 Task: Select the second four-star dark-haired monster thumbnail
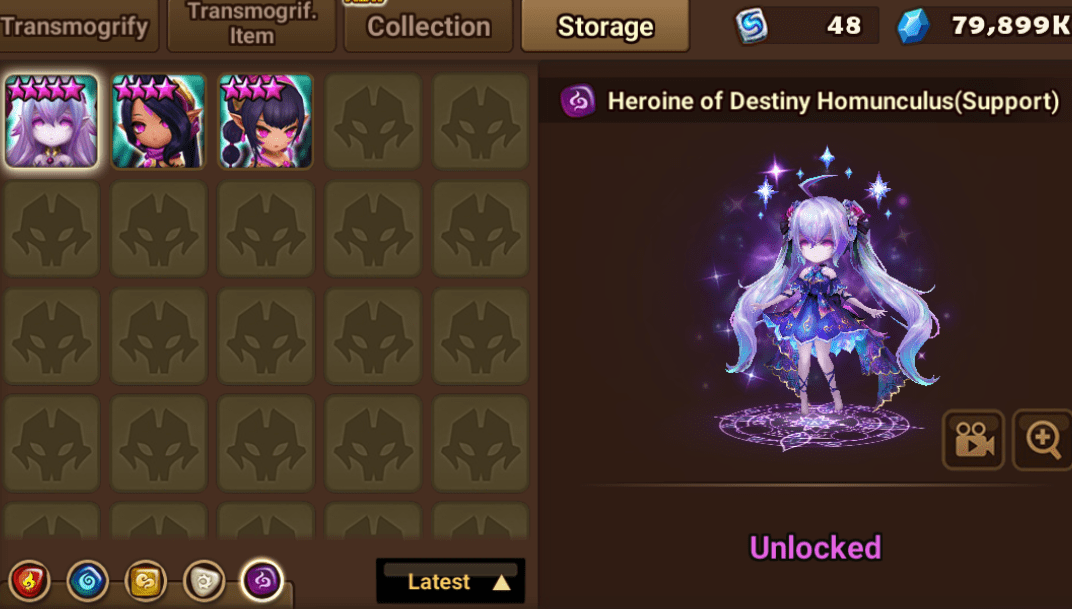coord(159,121)
